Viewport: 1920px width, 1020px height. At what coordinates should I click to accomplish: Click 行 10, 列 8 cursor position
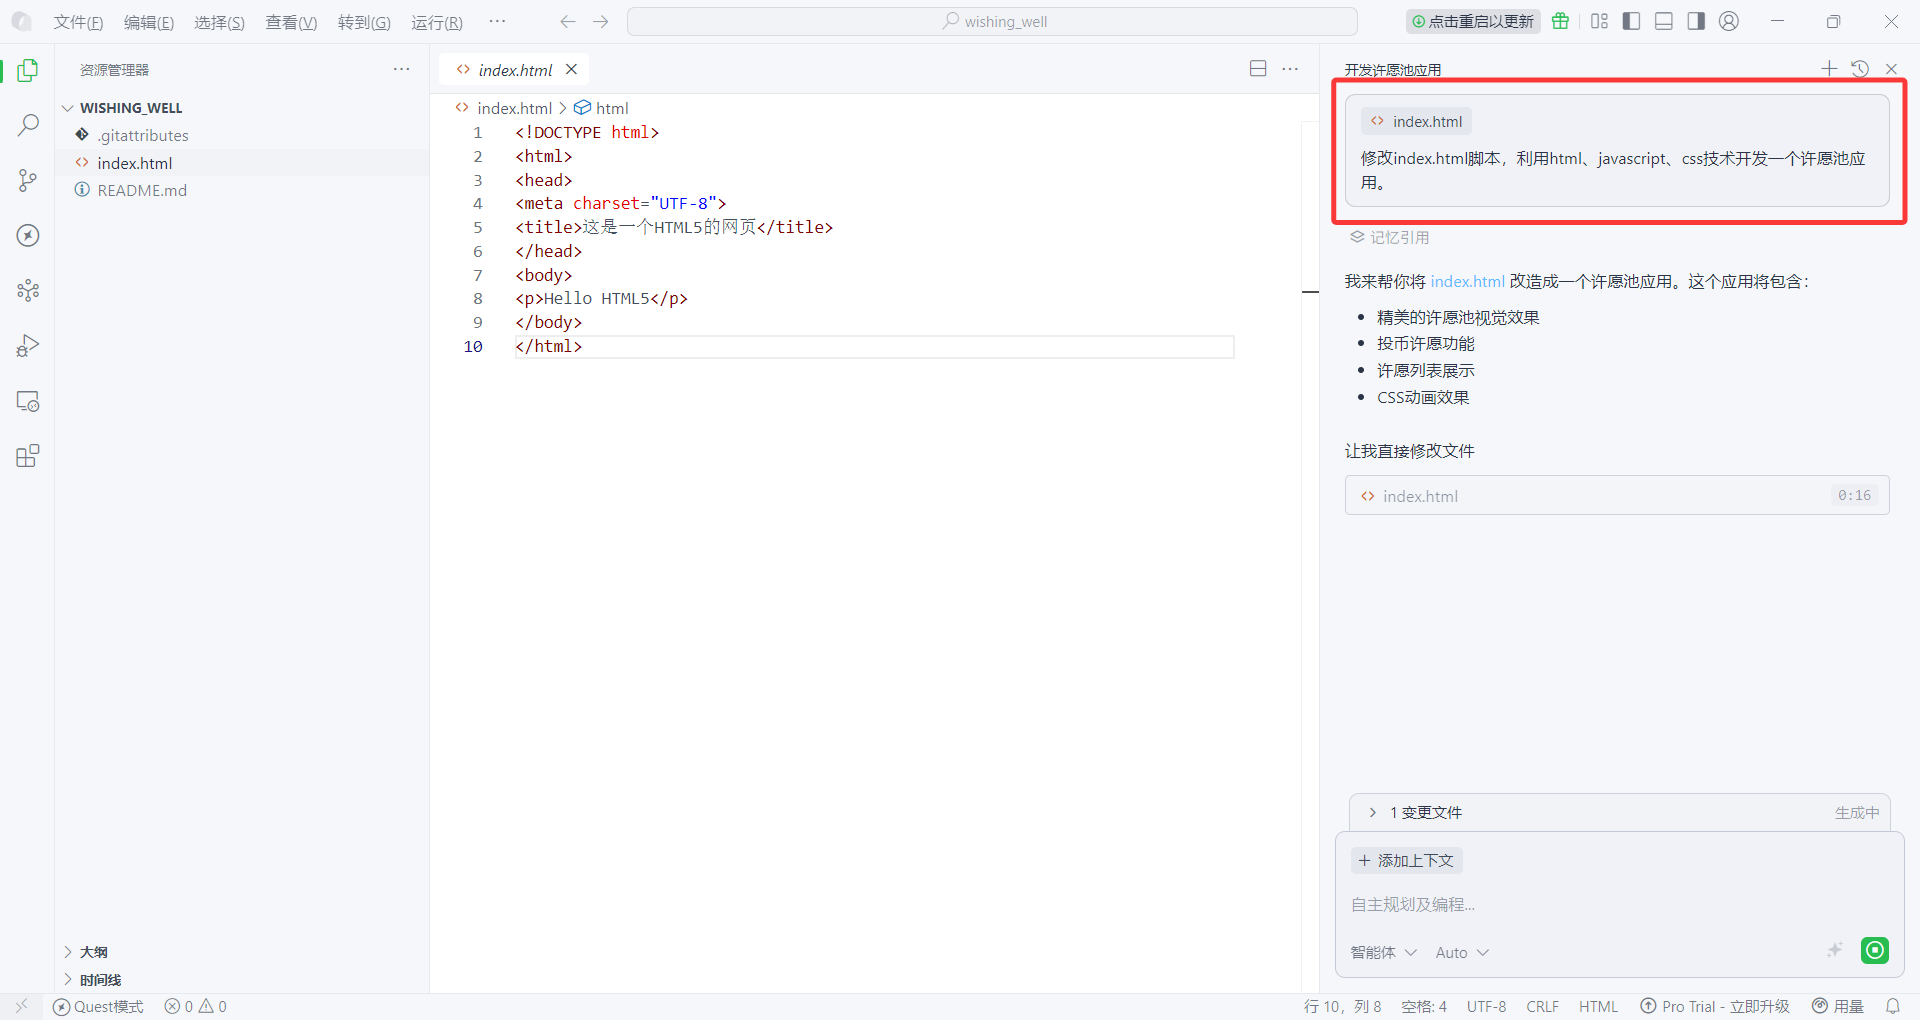coord(1342,1006)
